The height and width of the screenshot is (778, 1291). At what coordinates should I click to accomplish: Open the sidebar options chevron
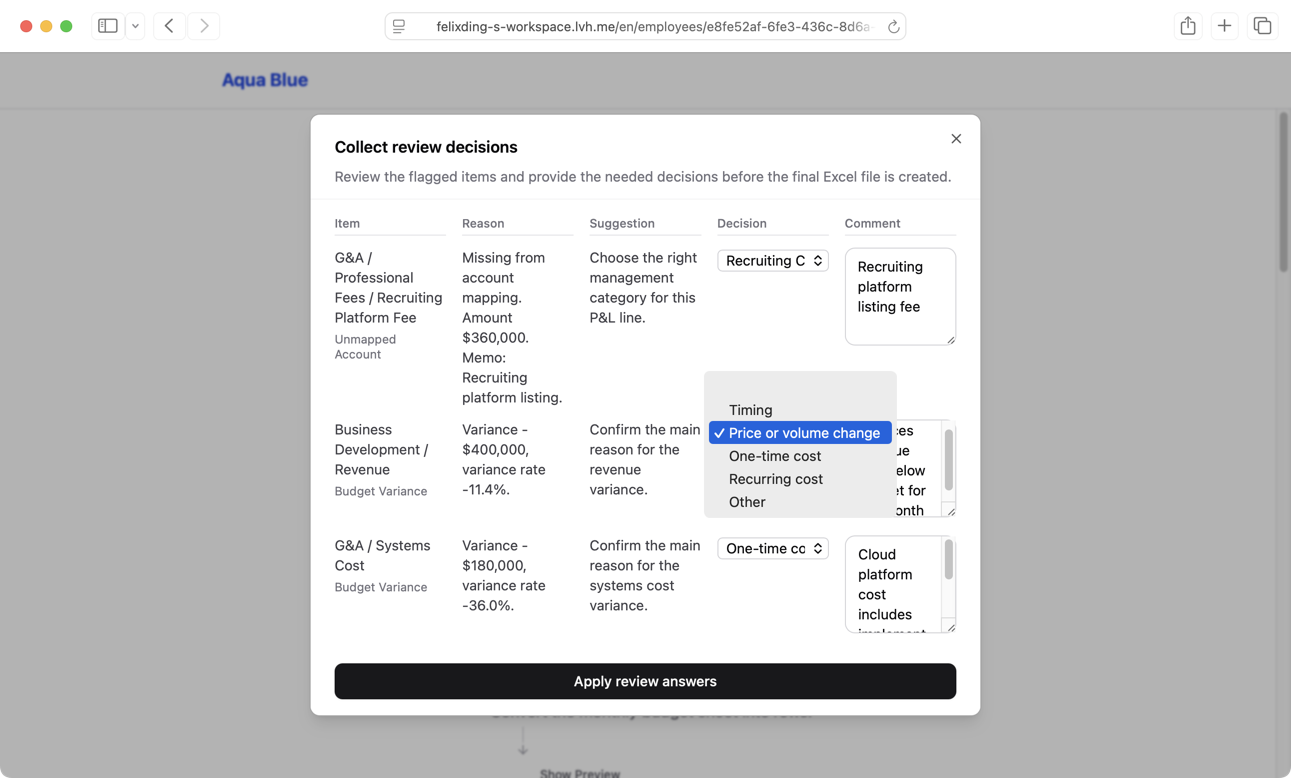(x=135, y=26)
